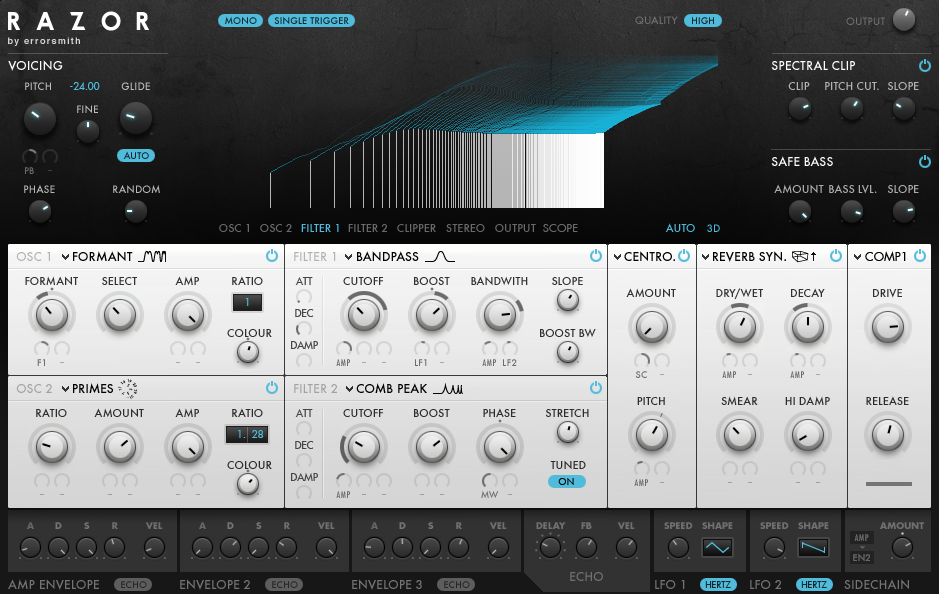Image resolution: width=939 pixels, height=594 pixels.
Task: Click the Output volume knob
Action: (904, 20)
